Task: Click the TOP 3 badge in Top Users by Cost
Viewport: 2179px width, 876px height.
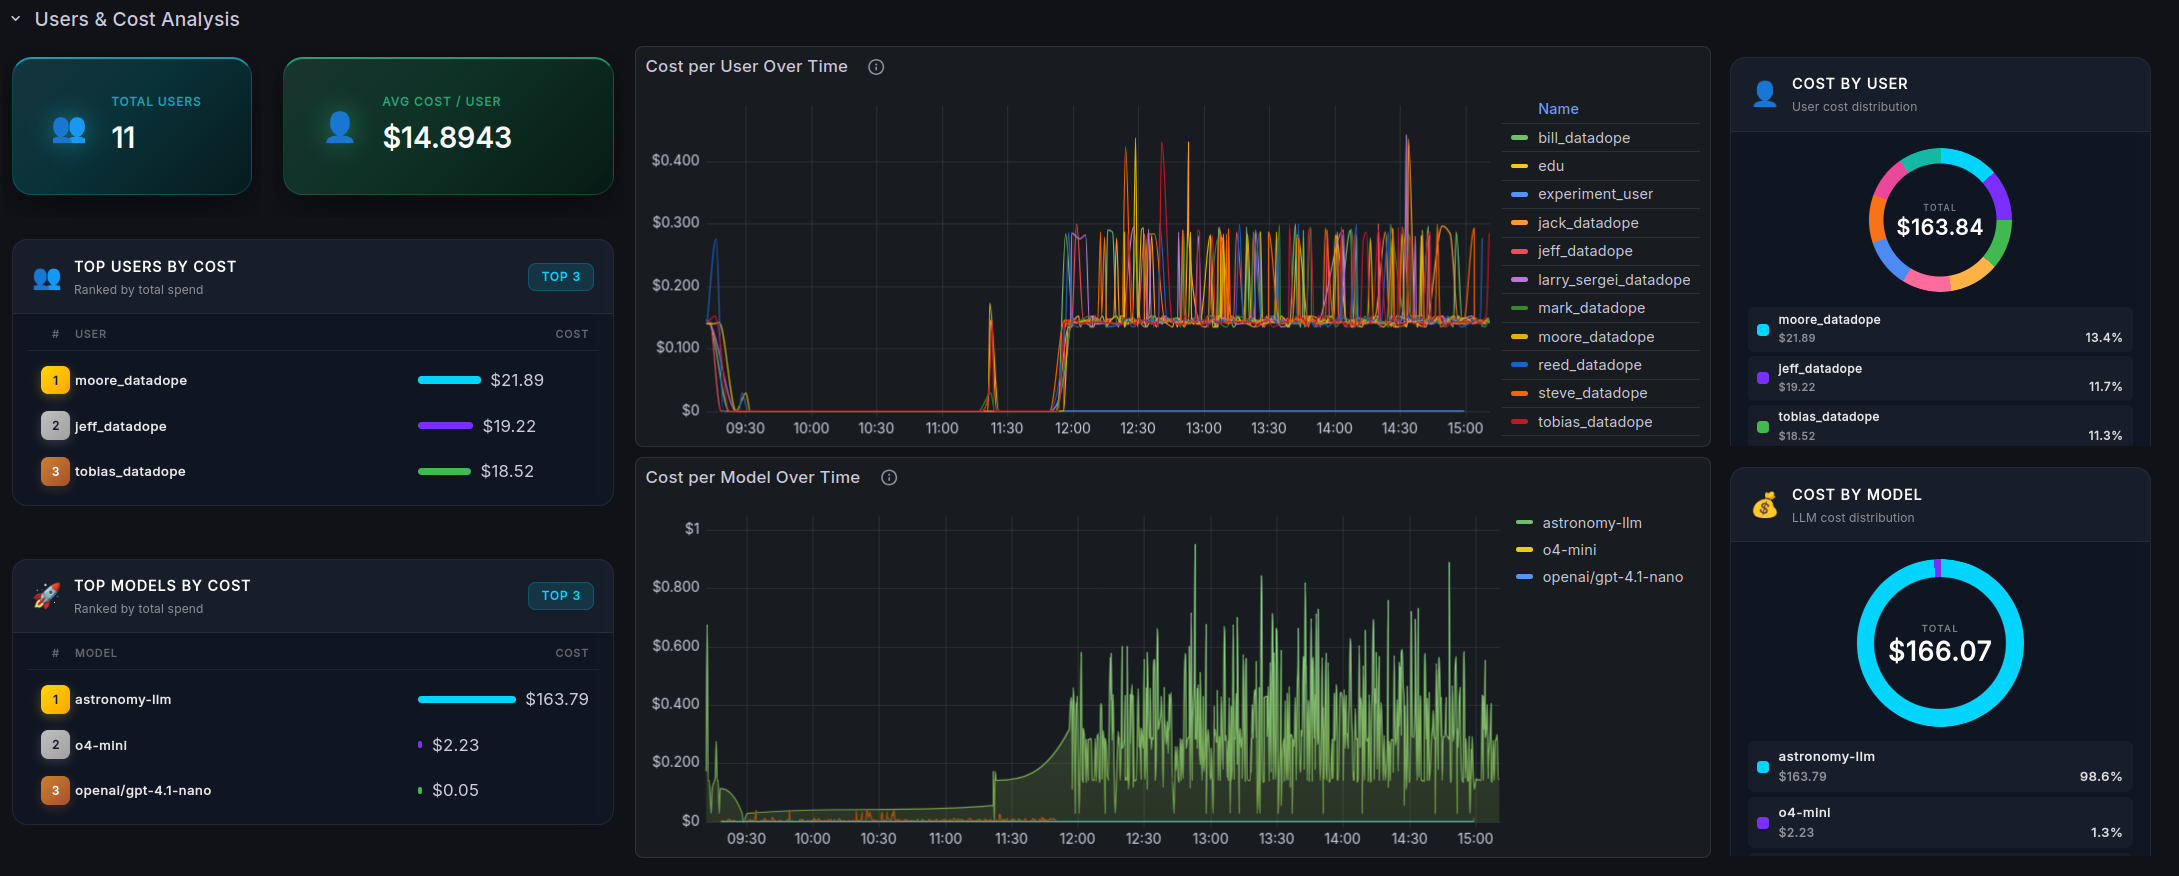Action: coord(561,277)
